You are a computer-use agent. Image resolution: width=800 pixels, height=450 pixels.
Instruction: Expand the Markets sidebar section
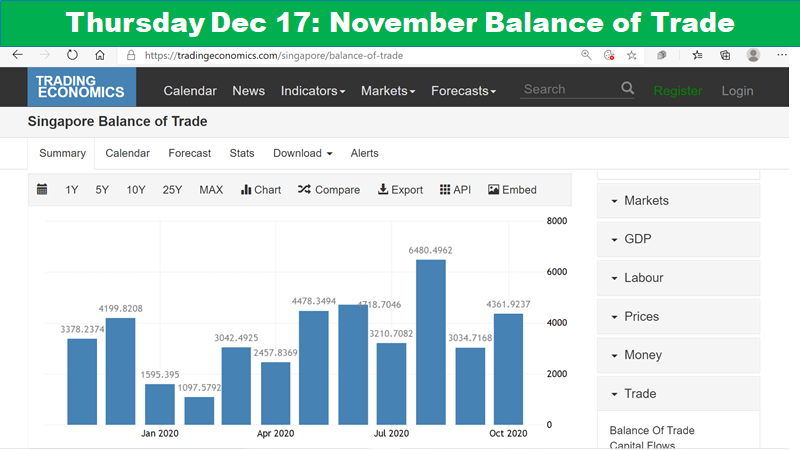pyautogui.click(x=678, y=201)
